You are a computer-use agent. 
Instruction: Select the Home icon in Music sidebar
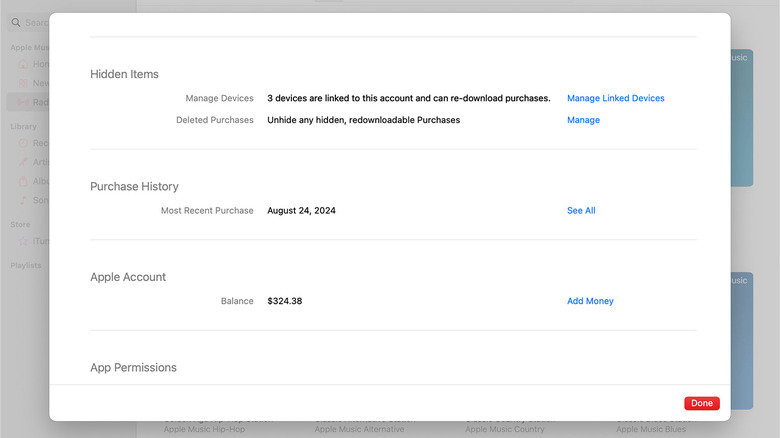[x=23, y=64]
